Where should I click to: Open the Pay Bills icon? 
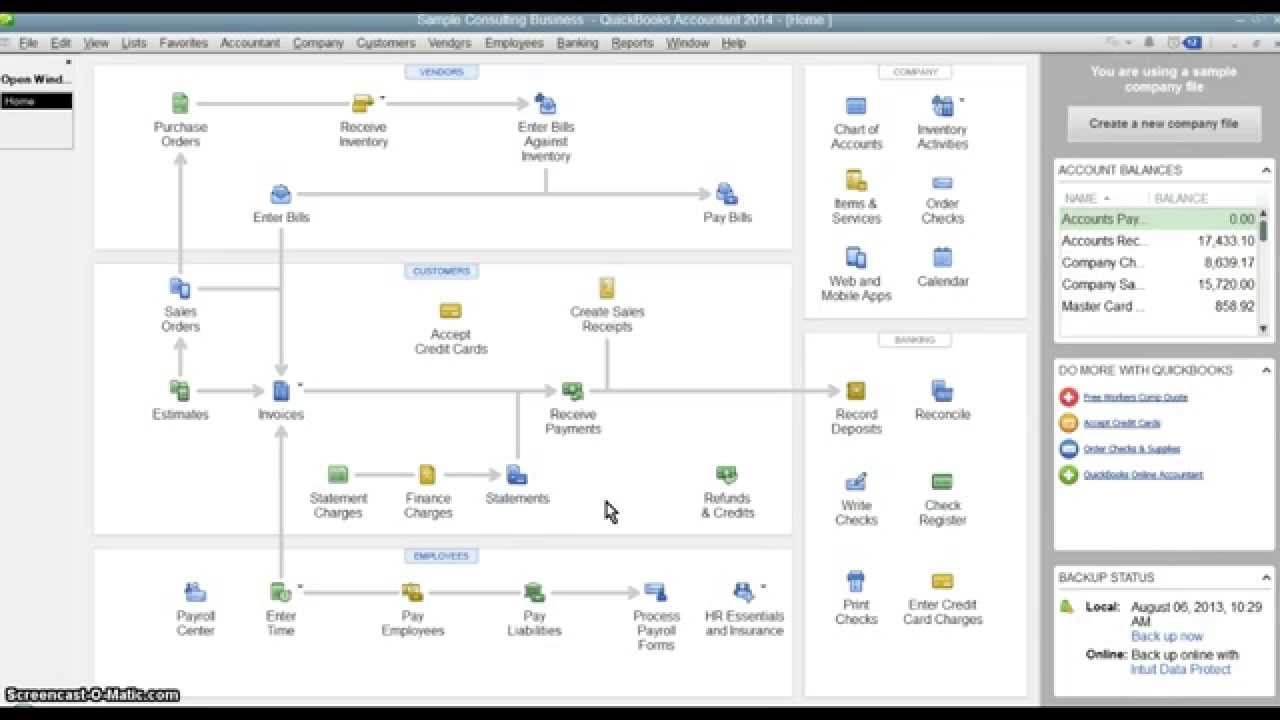(x=727, y=194)
